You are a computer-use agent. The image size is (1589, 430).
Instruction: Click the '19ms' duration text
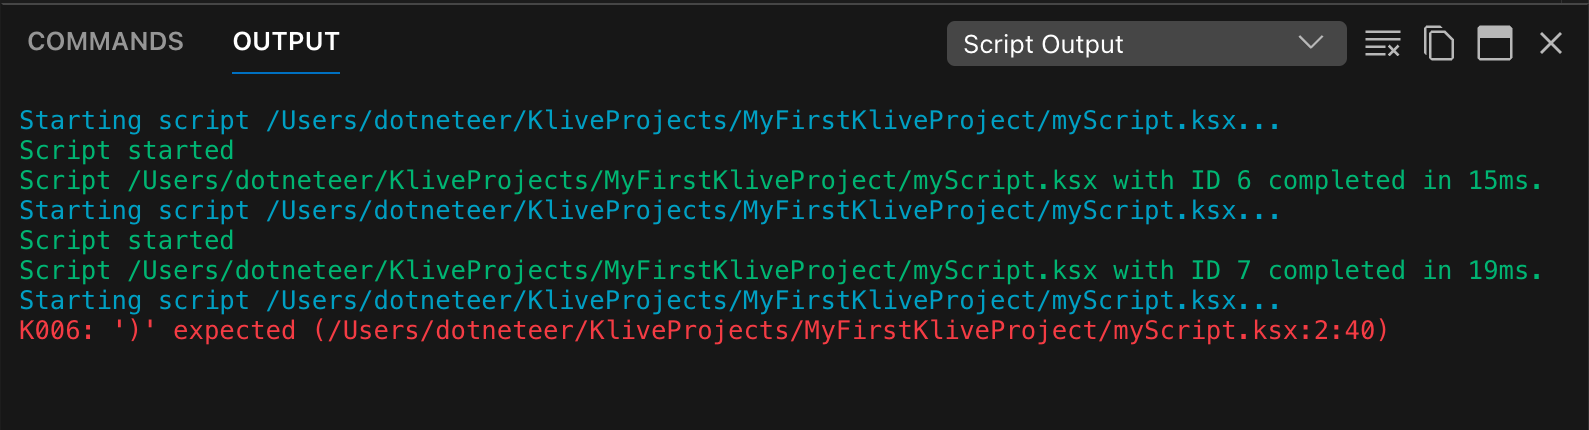click(x=1498, y=271)
